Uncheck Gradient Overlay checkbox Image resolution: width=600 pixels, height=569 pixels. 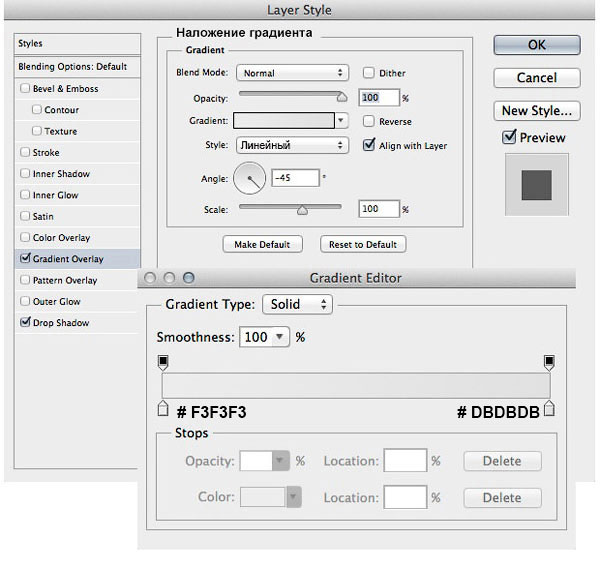click(x=25, y=258)
